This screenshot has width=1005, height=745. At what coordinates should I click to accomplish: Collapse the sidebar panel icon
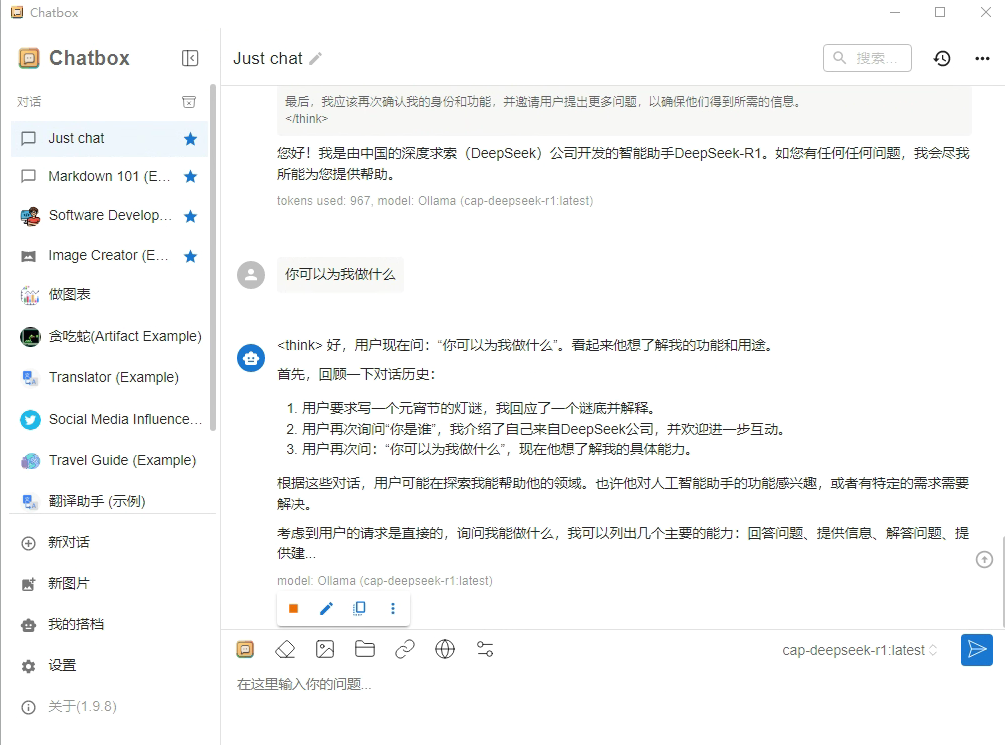tap(190, 58)
